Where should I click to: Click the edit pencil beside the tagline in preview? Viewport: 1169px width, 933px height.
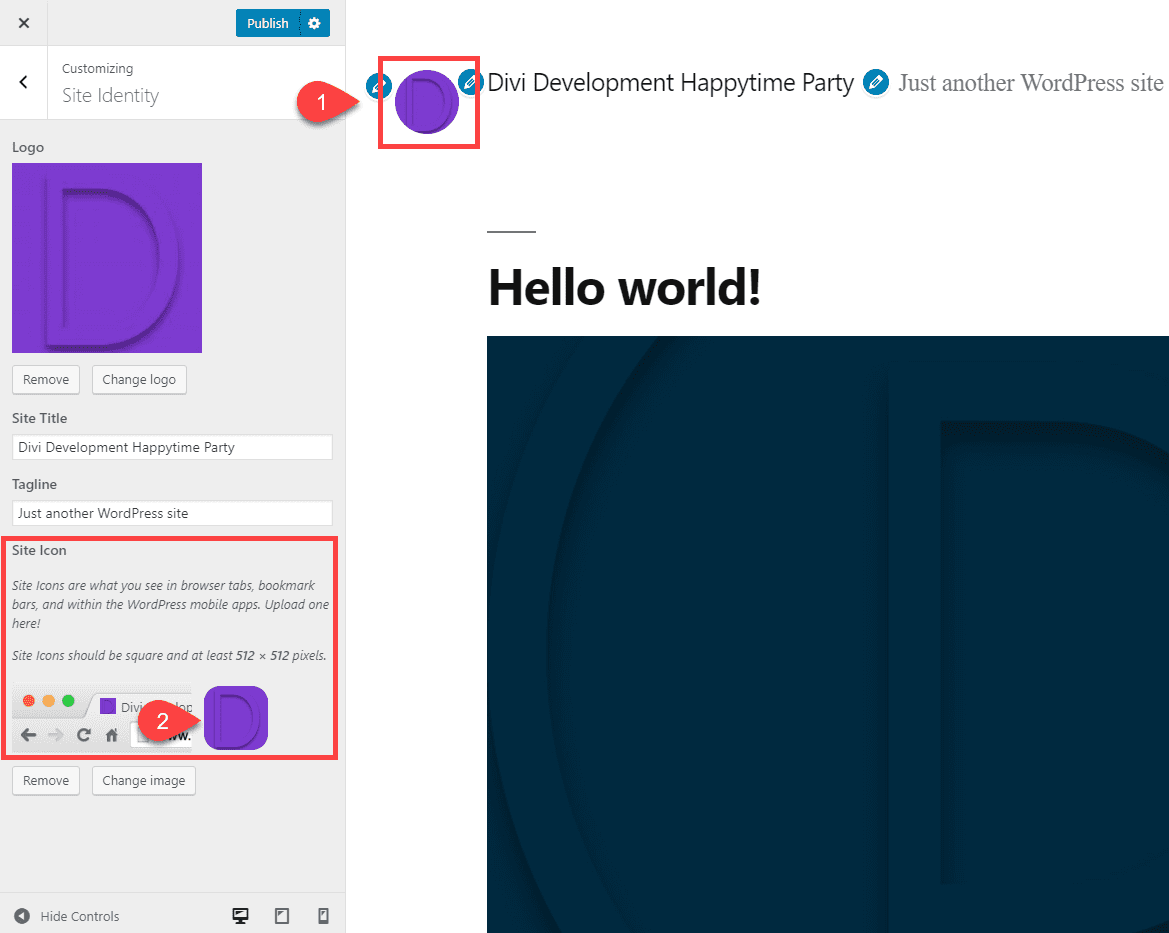pyautogui.click(x=877, y=84)
